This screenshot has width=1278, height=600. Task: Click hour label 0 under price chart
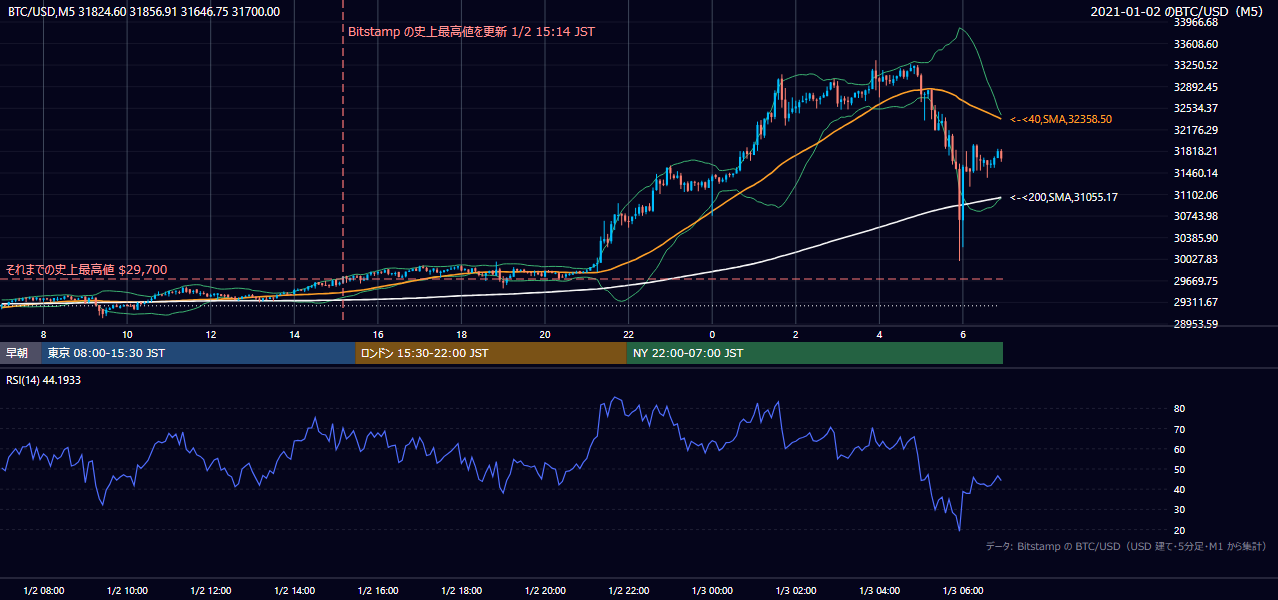(712, 334)
